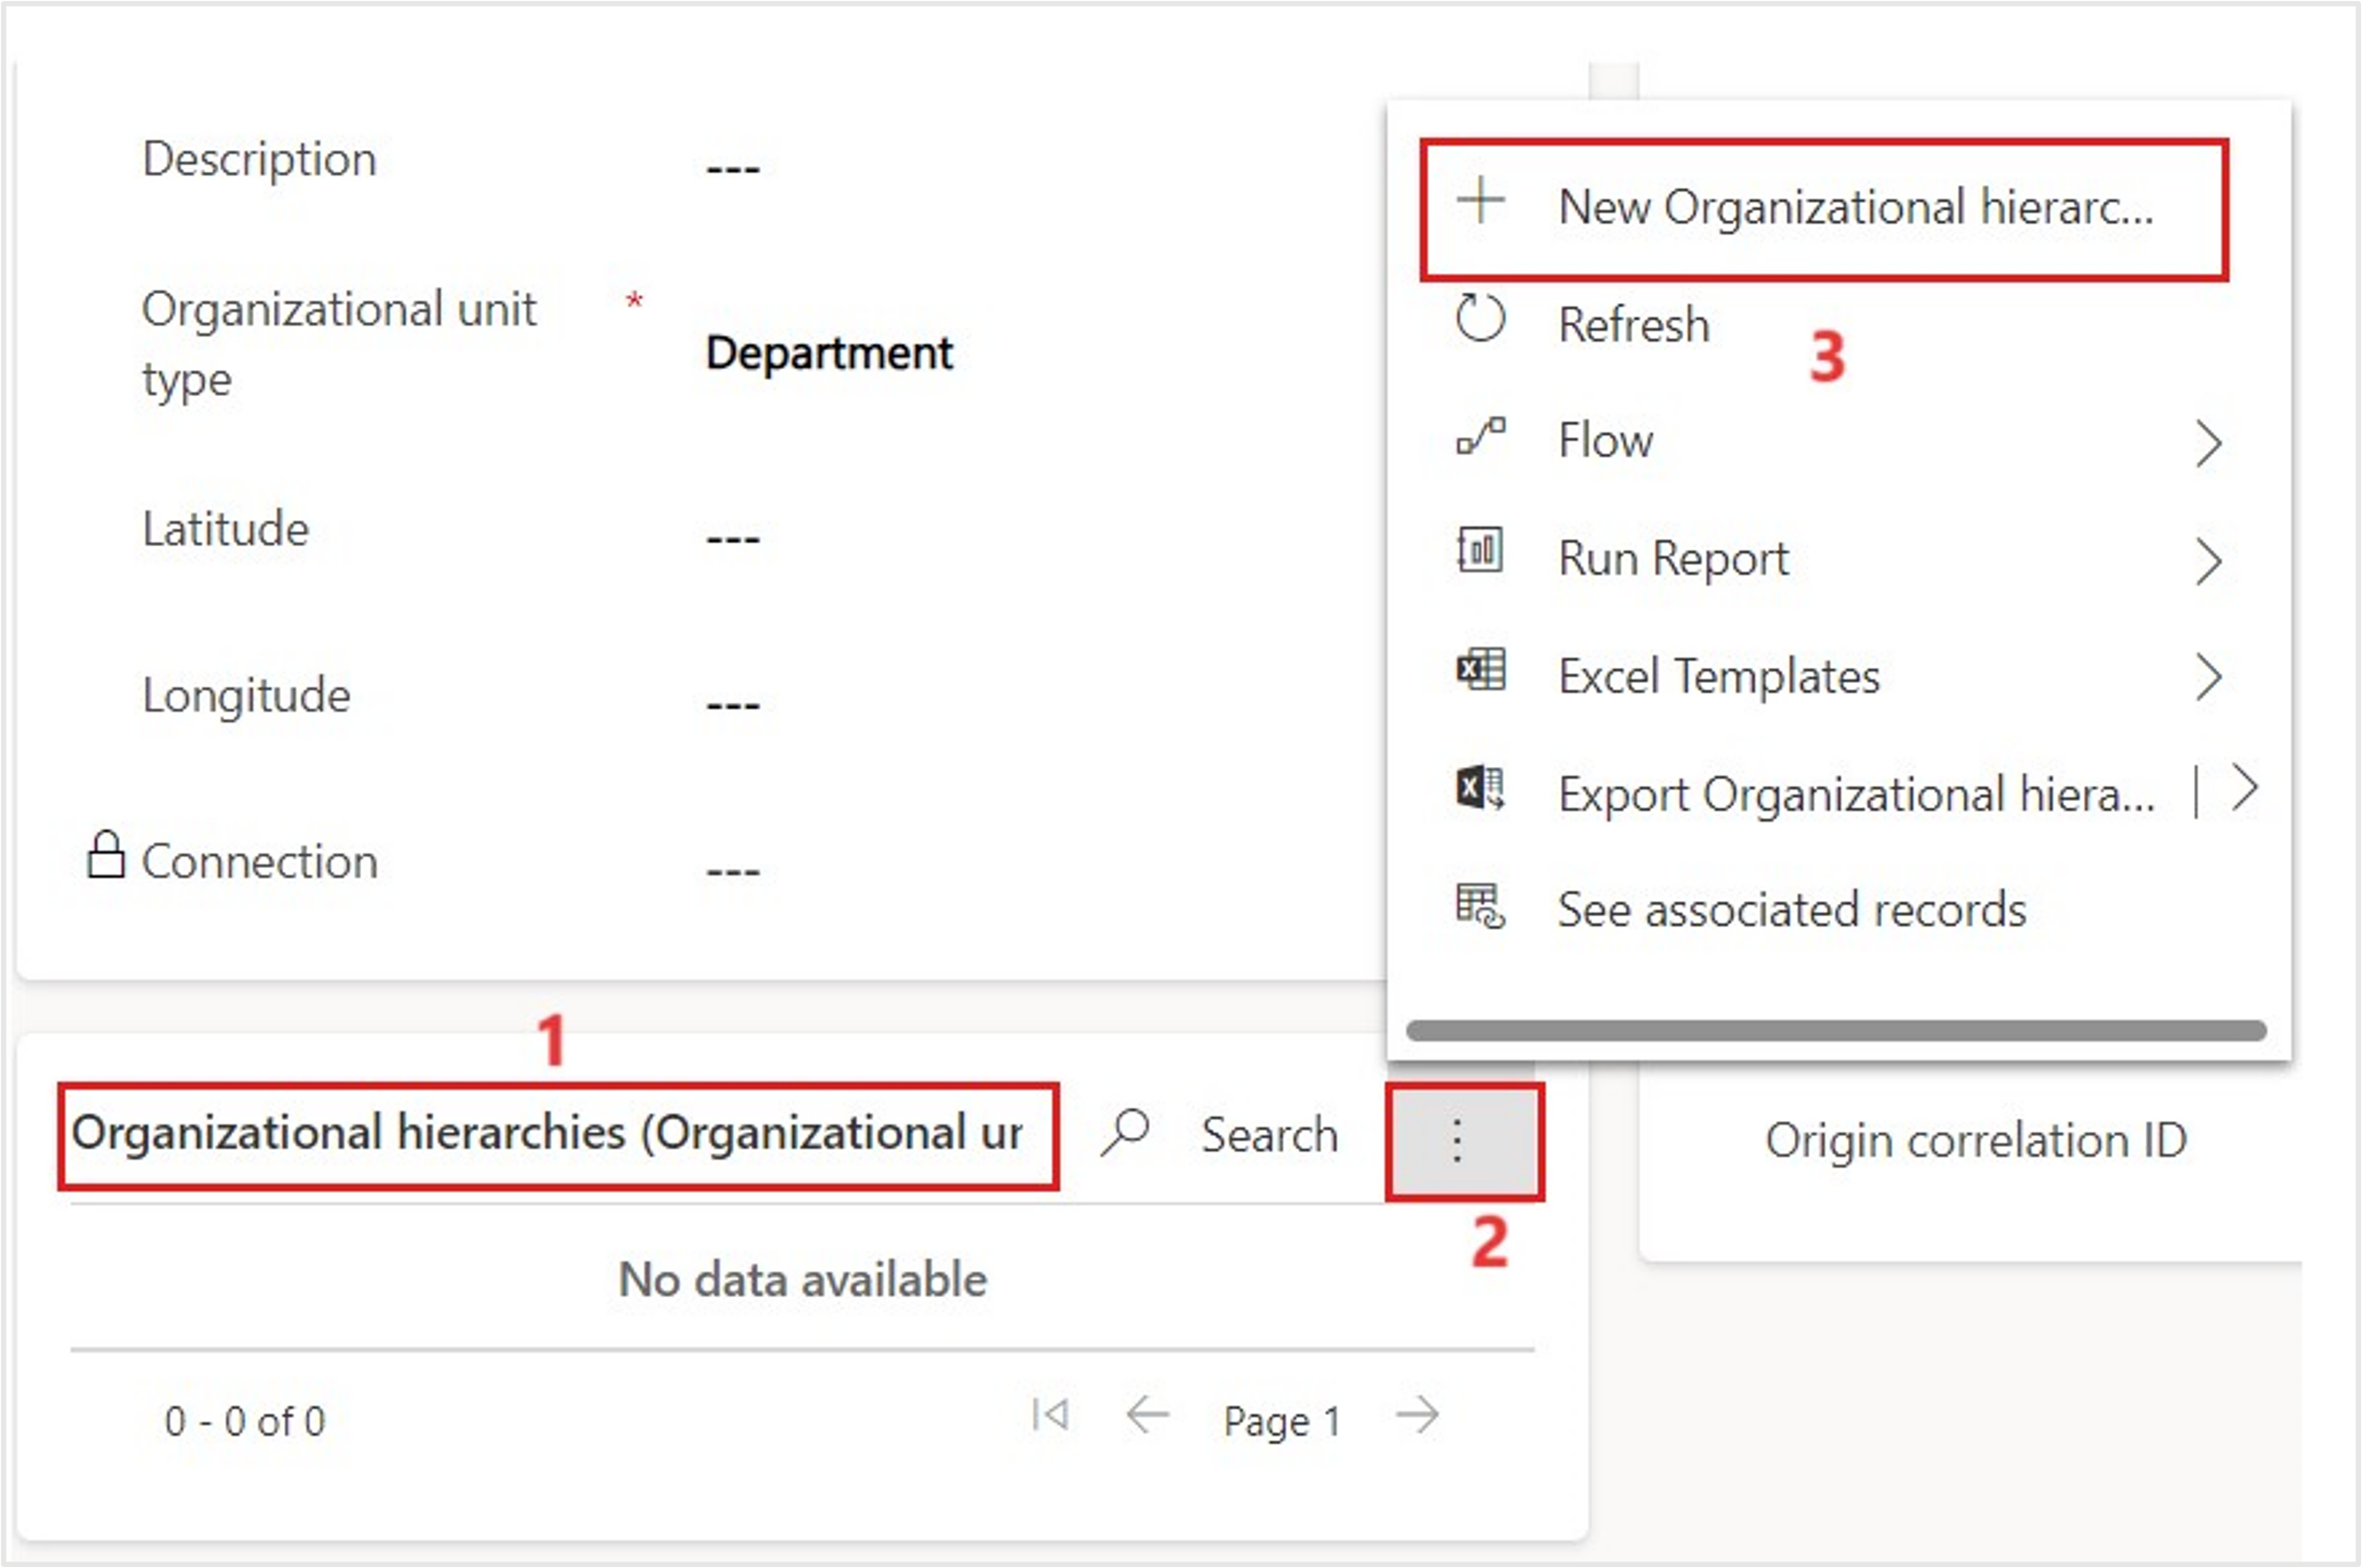Click the magnifying glass search icon
This screenshot has width=2362, height=1568.
(1125, 1134)
